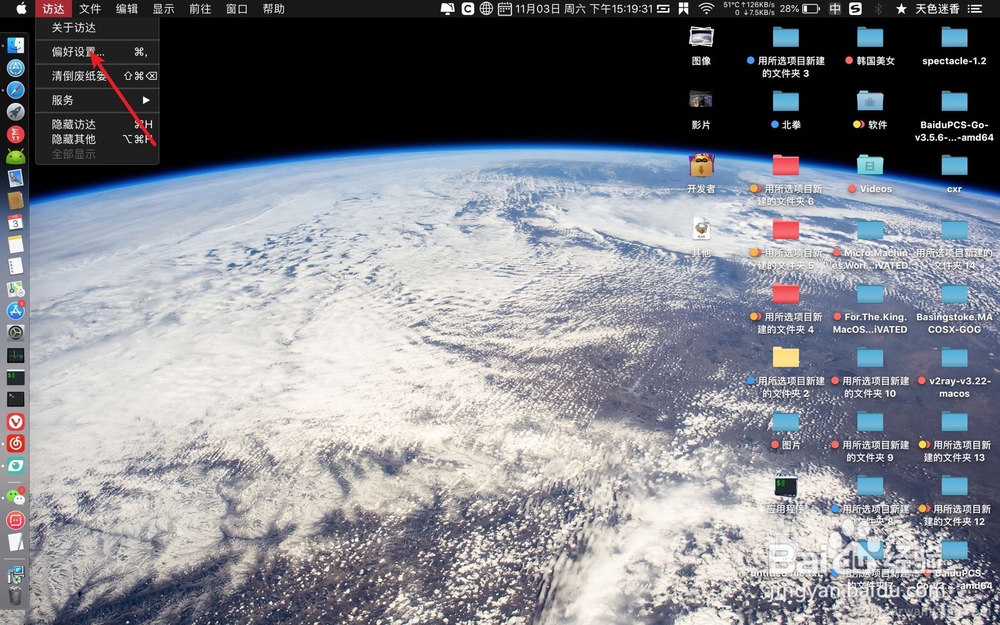Click the 中 input method indicator
Screen dimensions: 1000x625
click(x=835, y=8)
